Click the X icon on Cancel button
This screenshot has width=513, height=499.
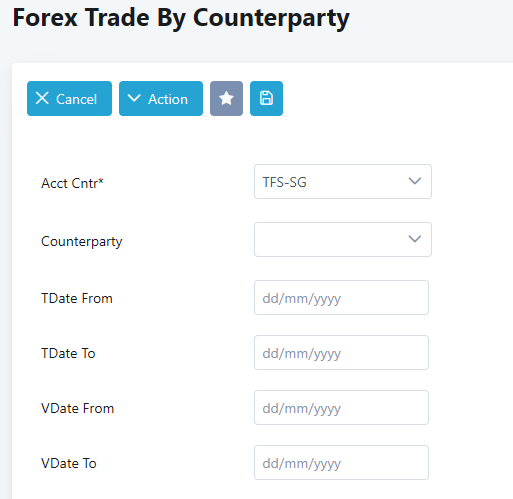point(42,98)
